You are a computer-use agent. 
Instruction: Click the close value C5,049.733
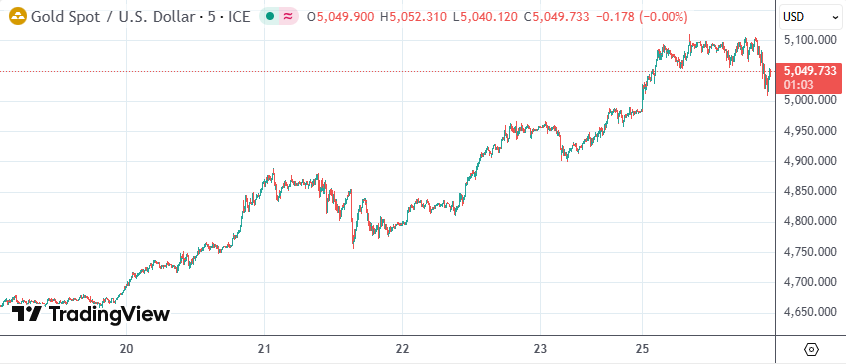(557, 17)
